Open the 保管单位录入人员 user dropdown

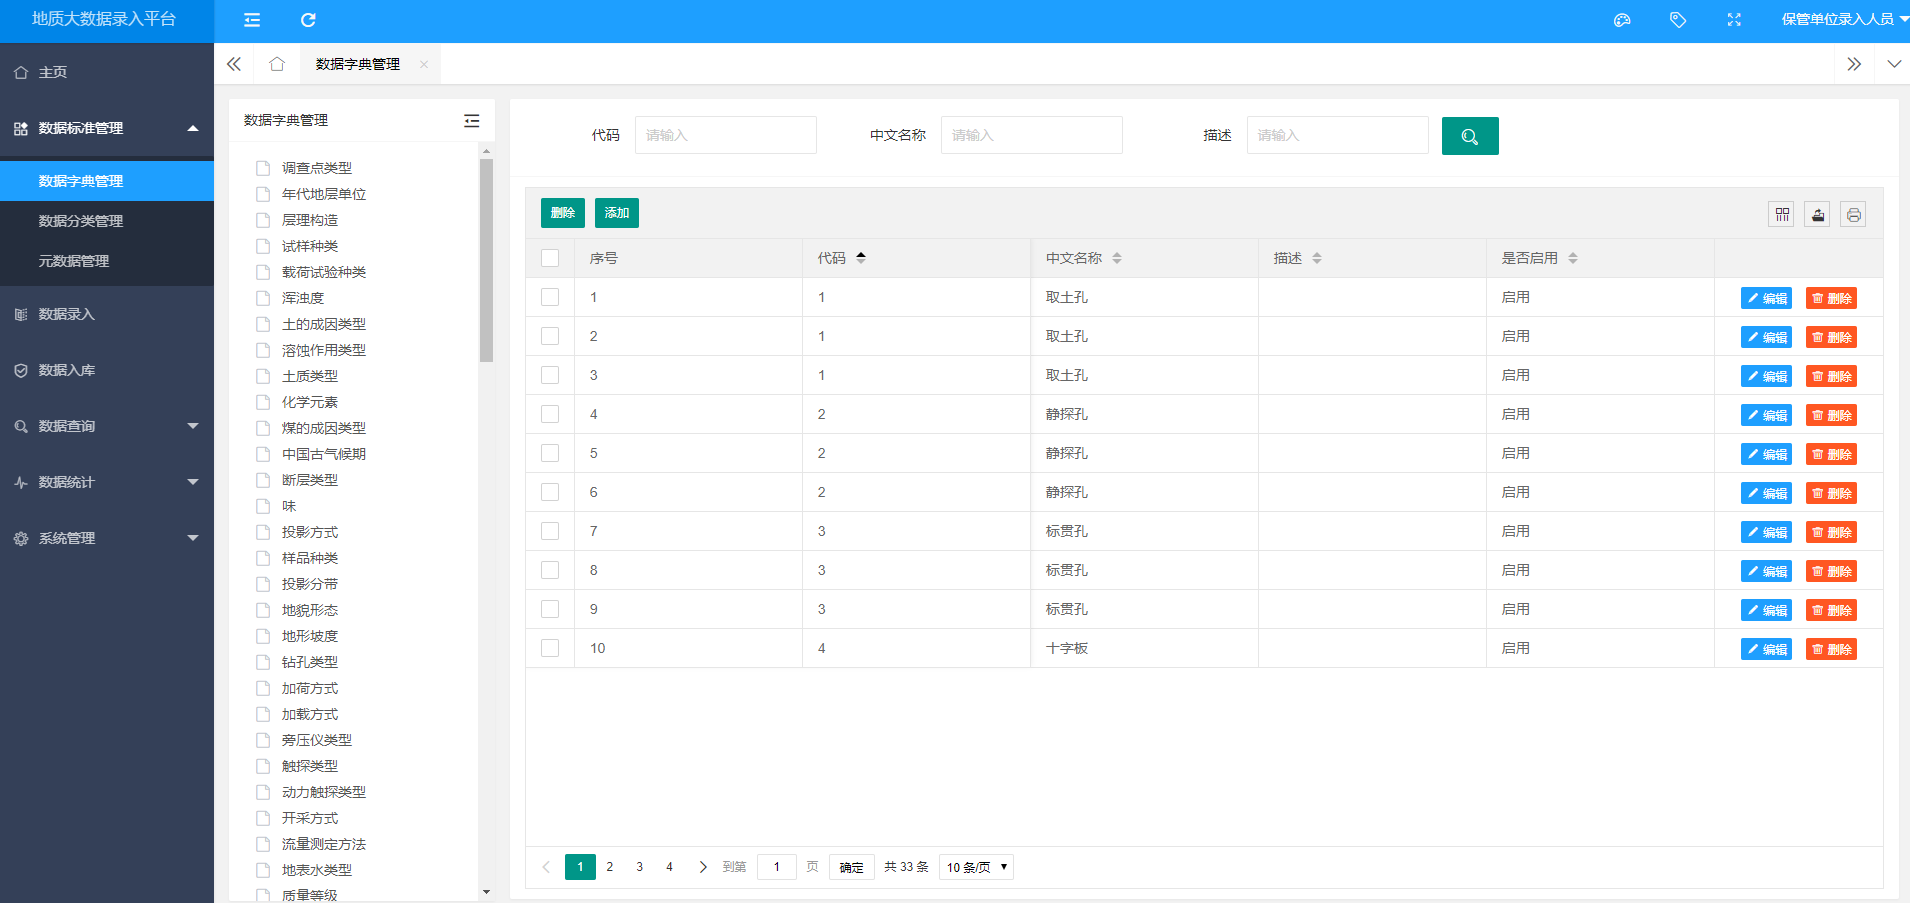tap(1843, 20)
